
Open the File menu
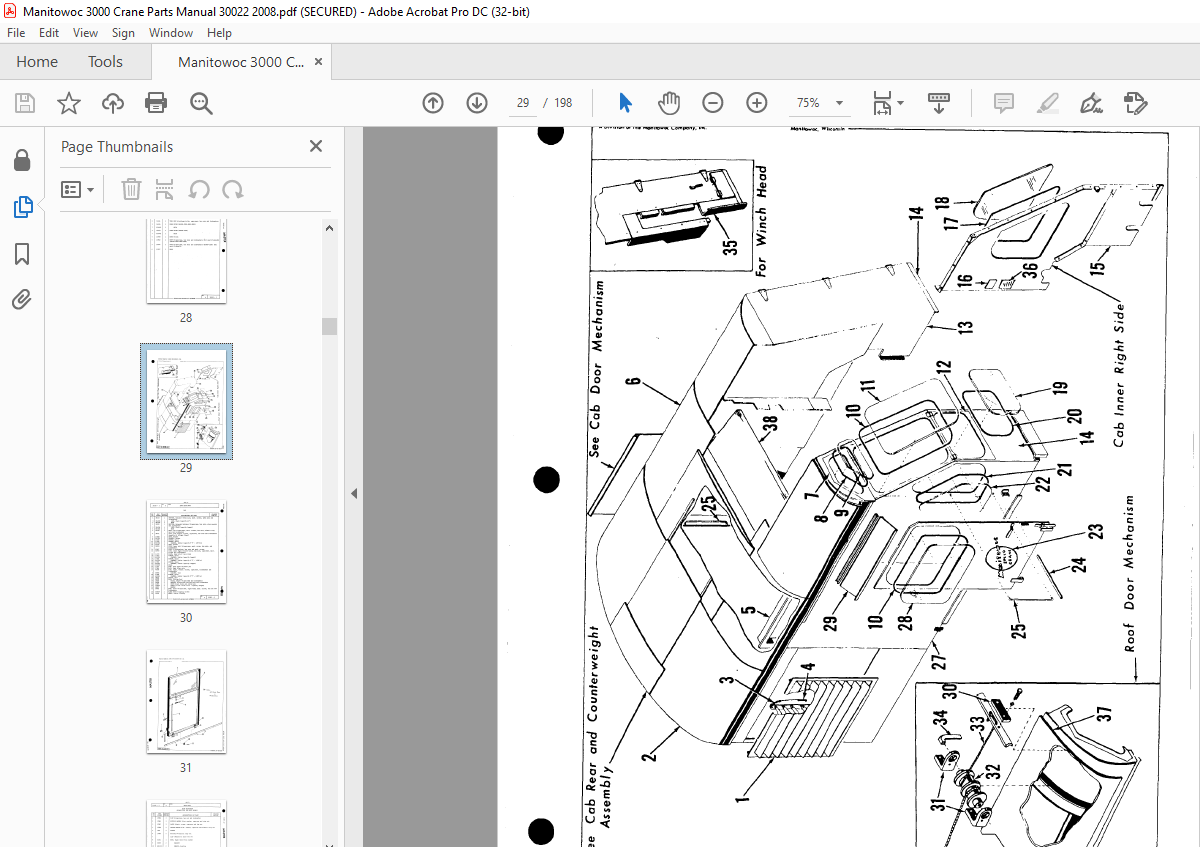pos(16,33)
